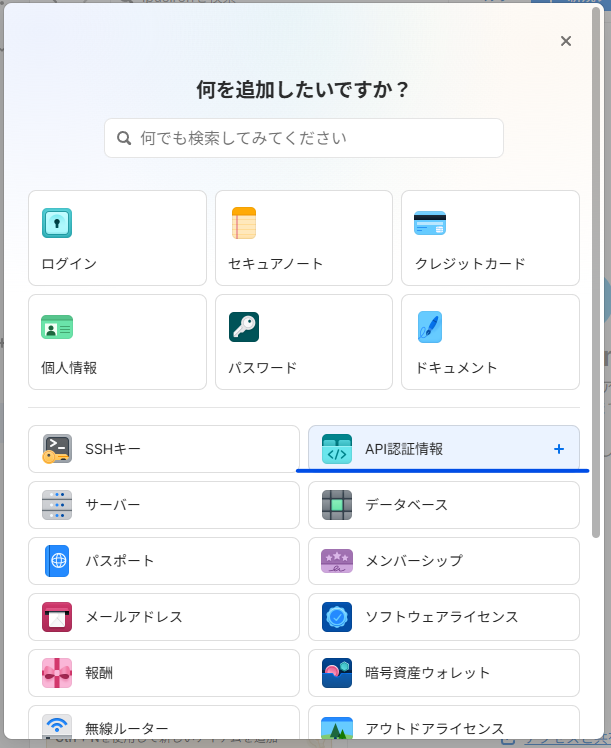Create an Email Account (メールアドレス) item
The width and height of the screenshot is (611, 748).
click(x=164, y=617)
